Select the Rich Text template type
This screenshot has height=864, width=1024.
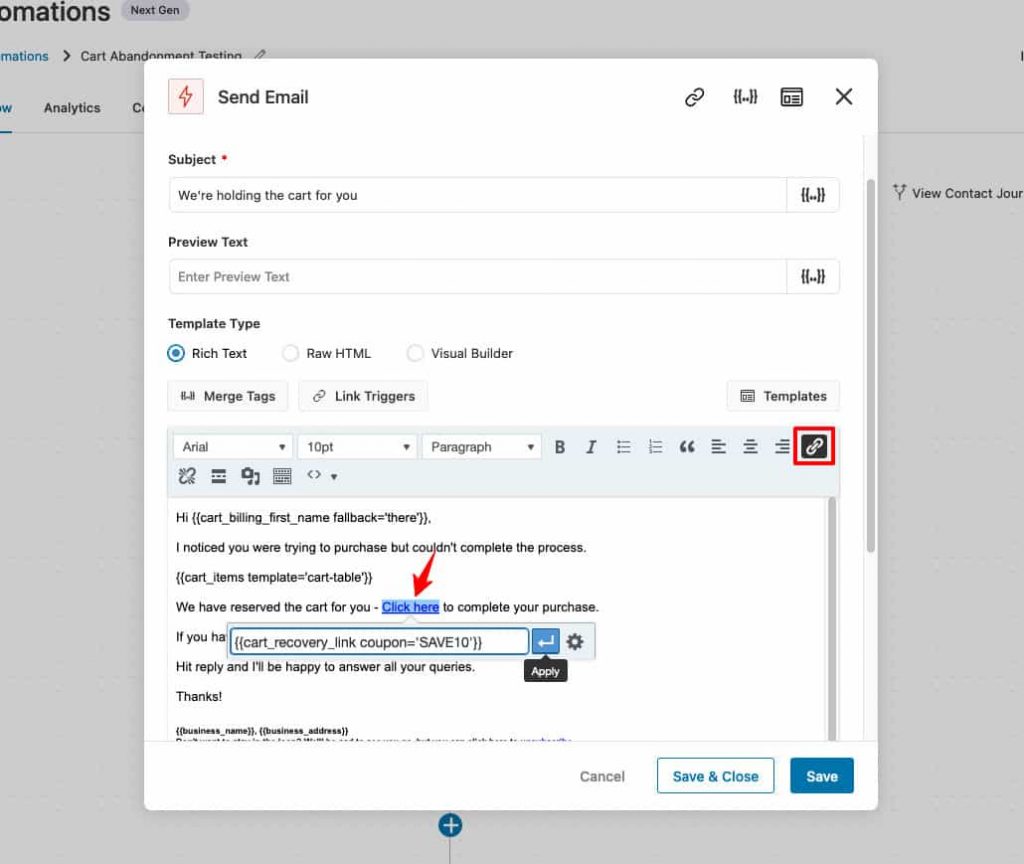tap(176, 353)
